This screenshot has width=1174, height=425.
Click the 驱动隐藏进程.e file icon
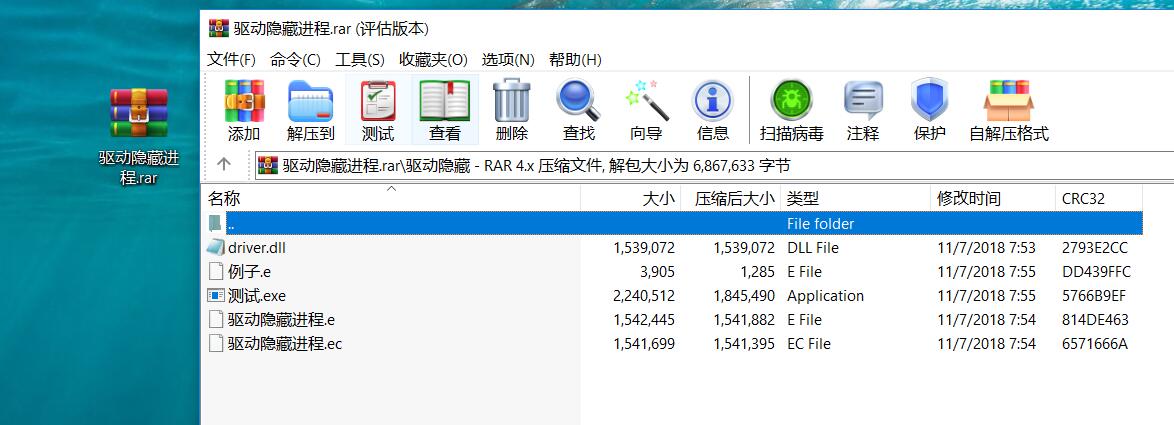[x=216, y=319]
